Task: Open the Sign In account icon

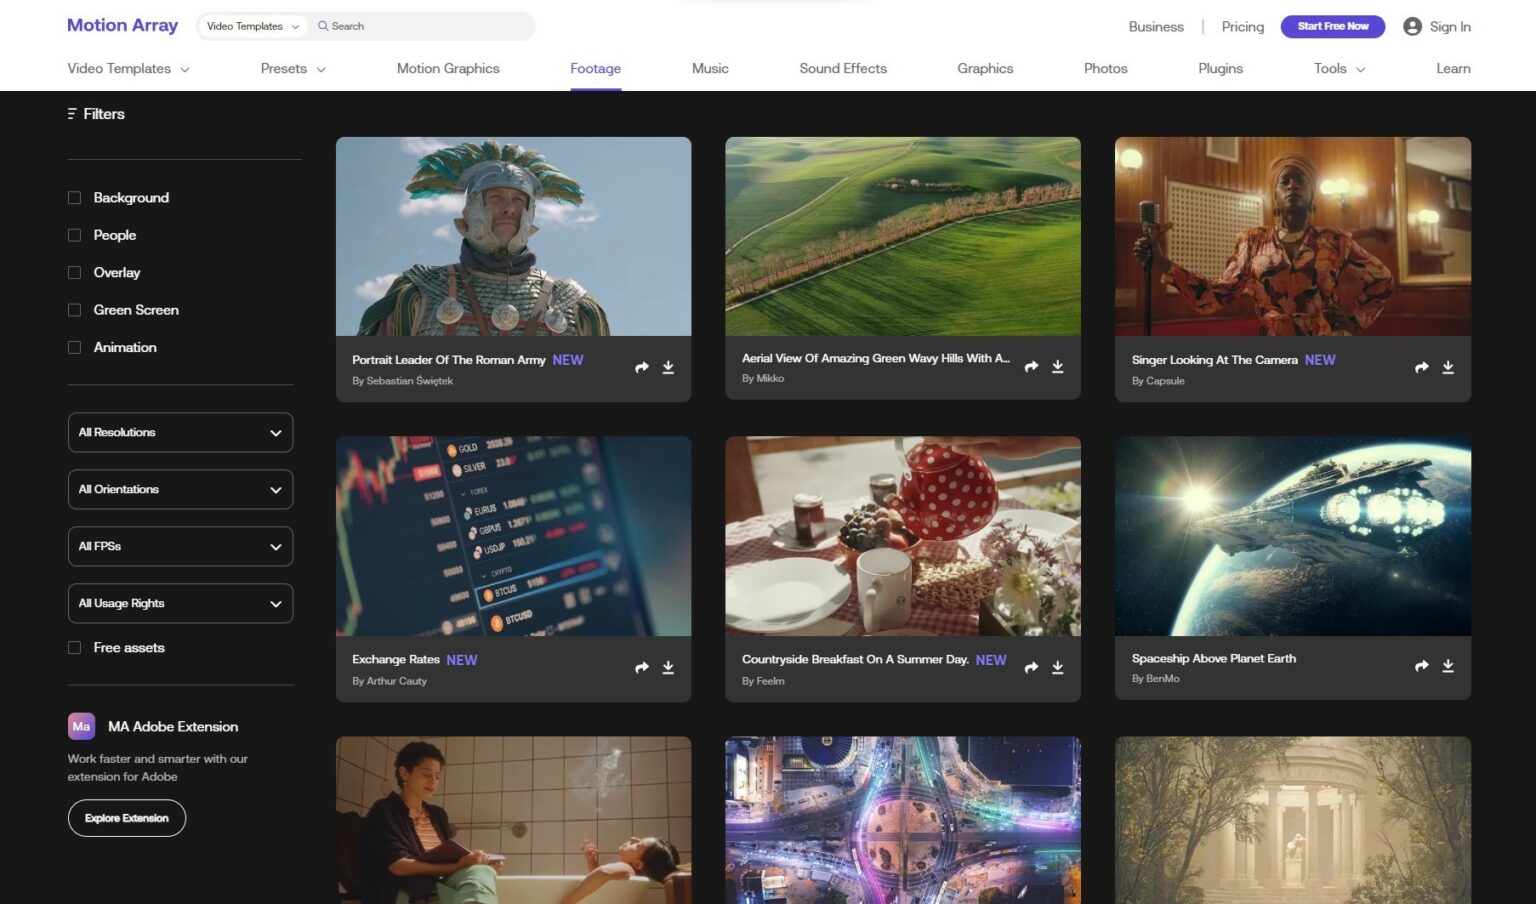Action: point(1413,26)
